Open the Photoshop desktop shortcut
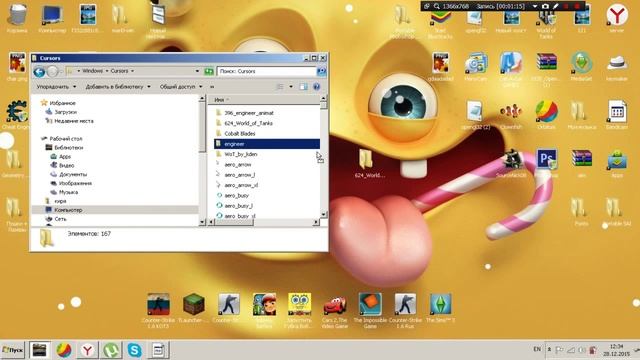 [547, 159]
